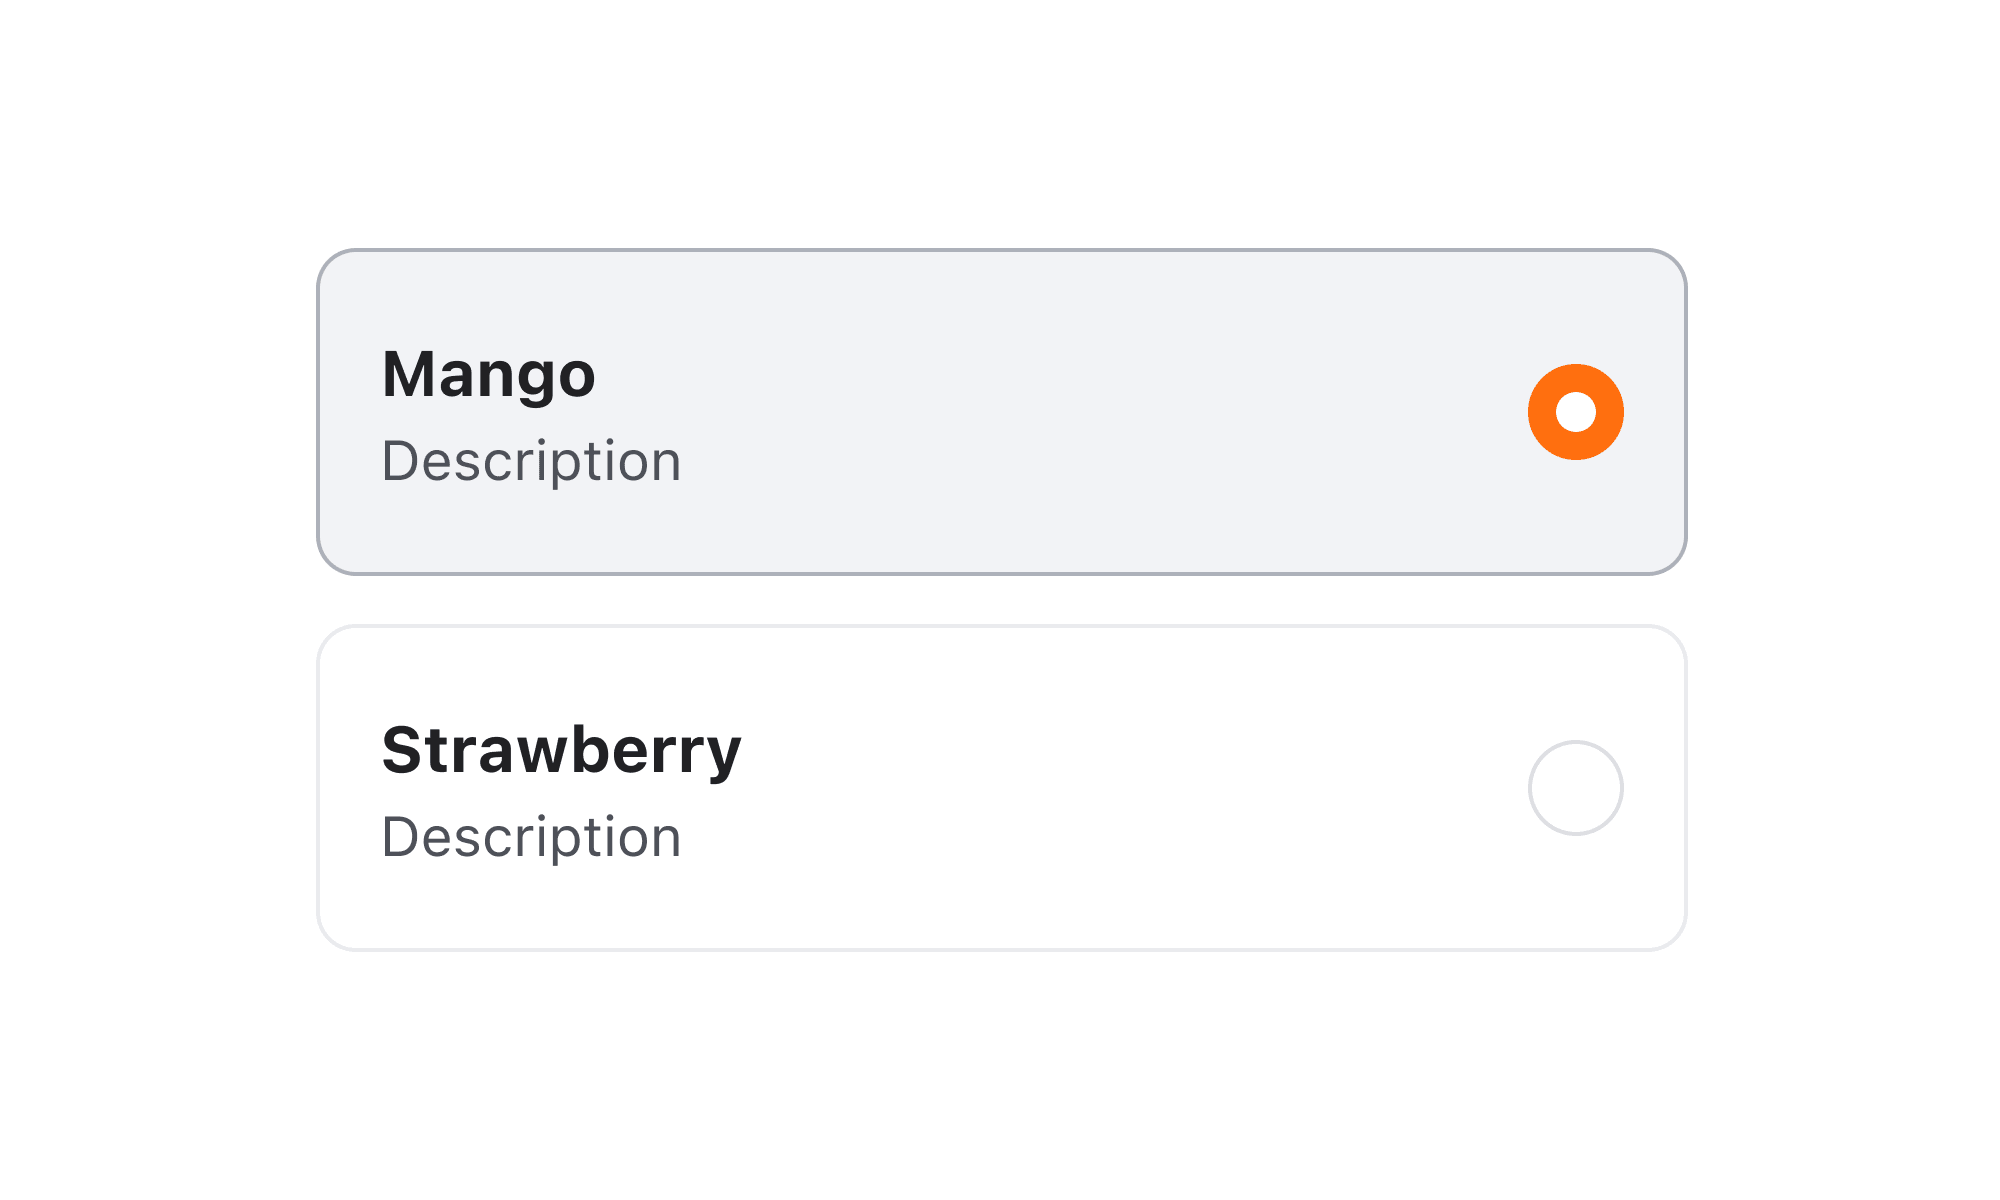Click the selected Mango option card

pyautogui.click(x=1001, y=412)
